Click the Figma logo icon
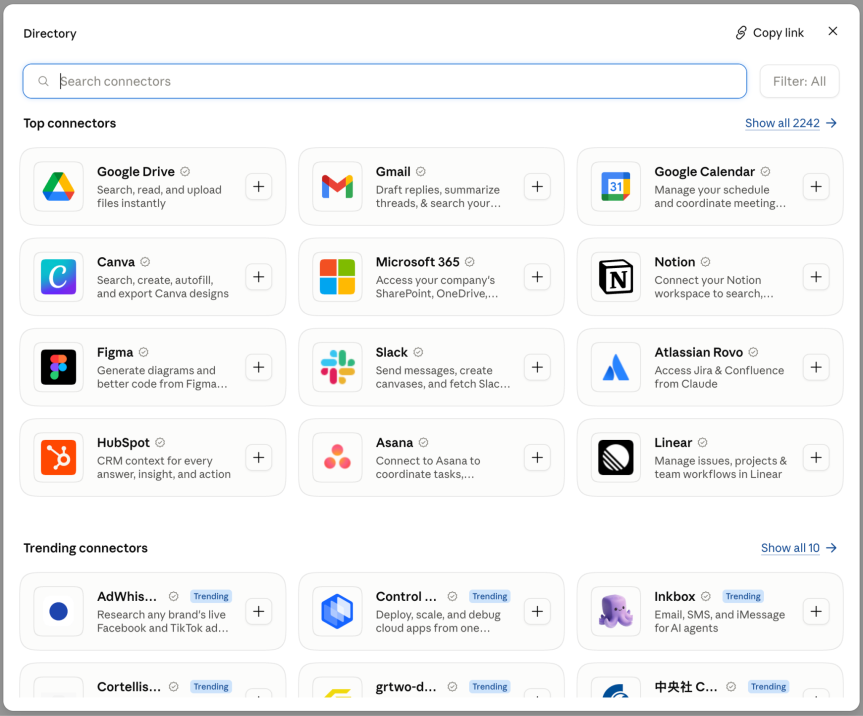The height and width of the screenshot is (716, 863). point(58,367)
